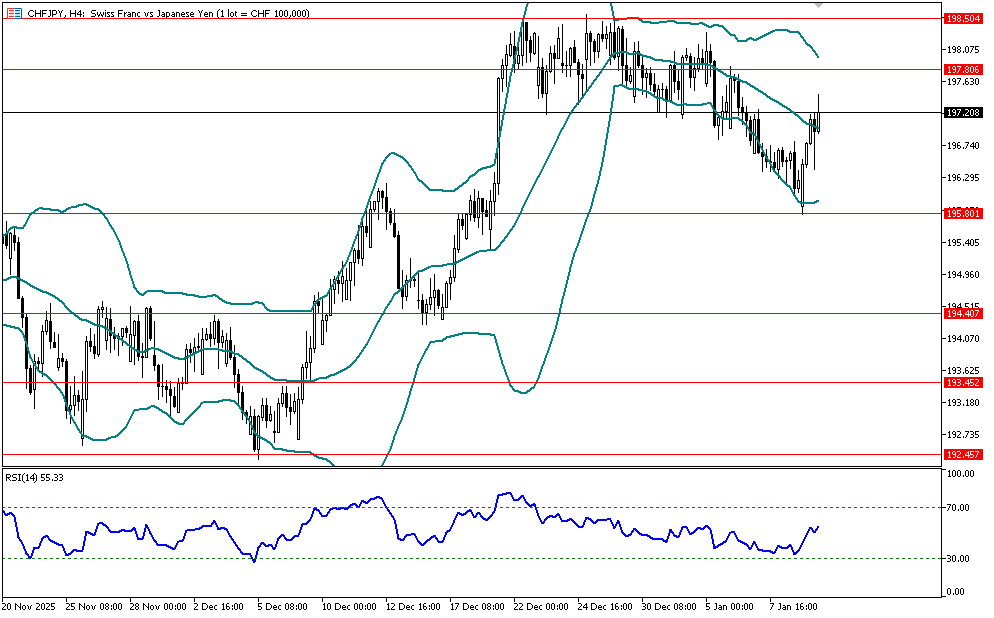
Task: Click the gray chart shift triangle marker
Action: click(x=819, y=6)
